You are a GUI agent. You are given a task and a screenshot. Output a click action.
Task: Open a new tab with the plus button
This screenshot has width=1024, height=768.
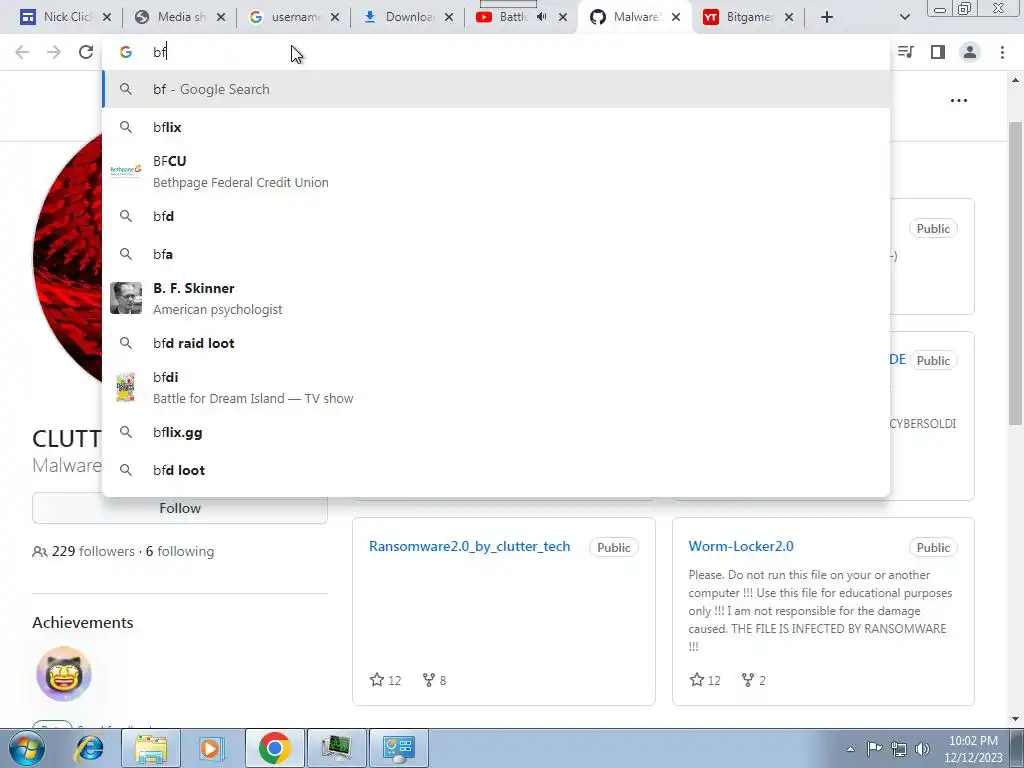point(827,18)
